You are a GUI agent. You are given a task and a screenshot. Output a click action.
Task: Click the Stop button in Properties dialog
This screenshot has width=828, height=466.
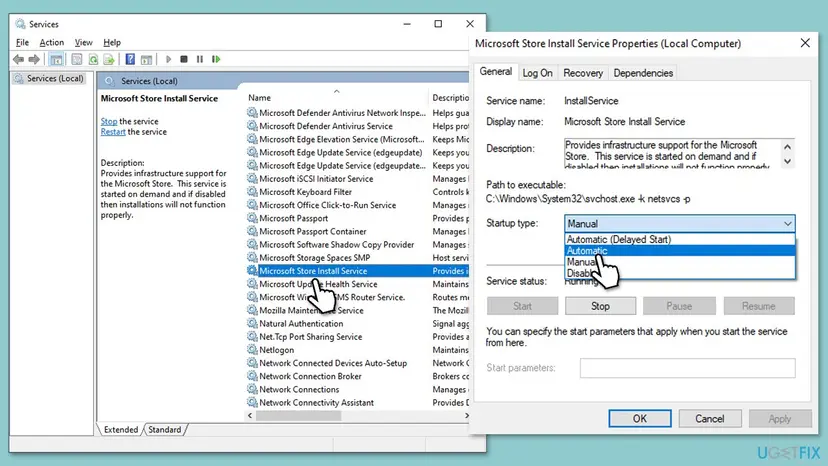600,306
